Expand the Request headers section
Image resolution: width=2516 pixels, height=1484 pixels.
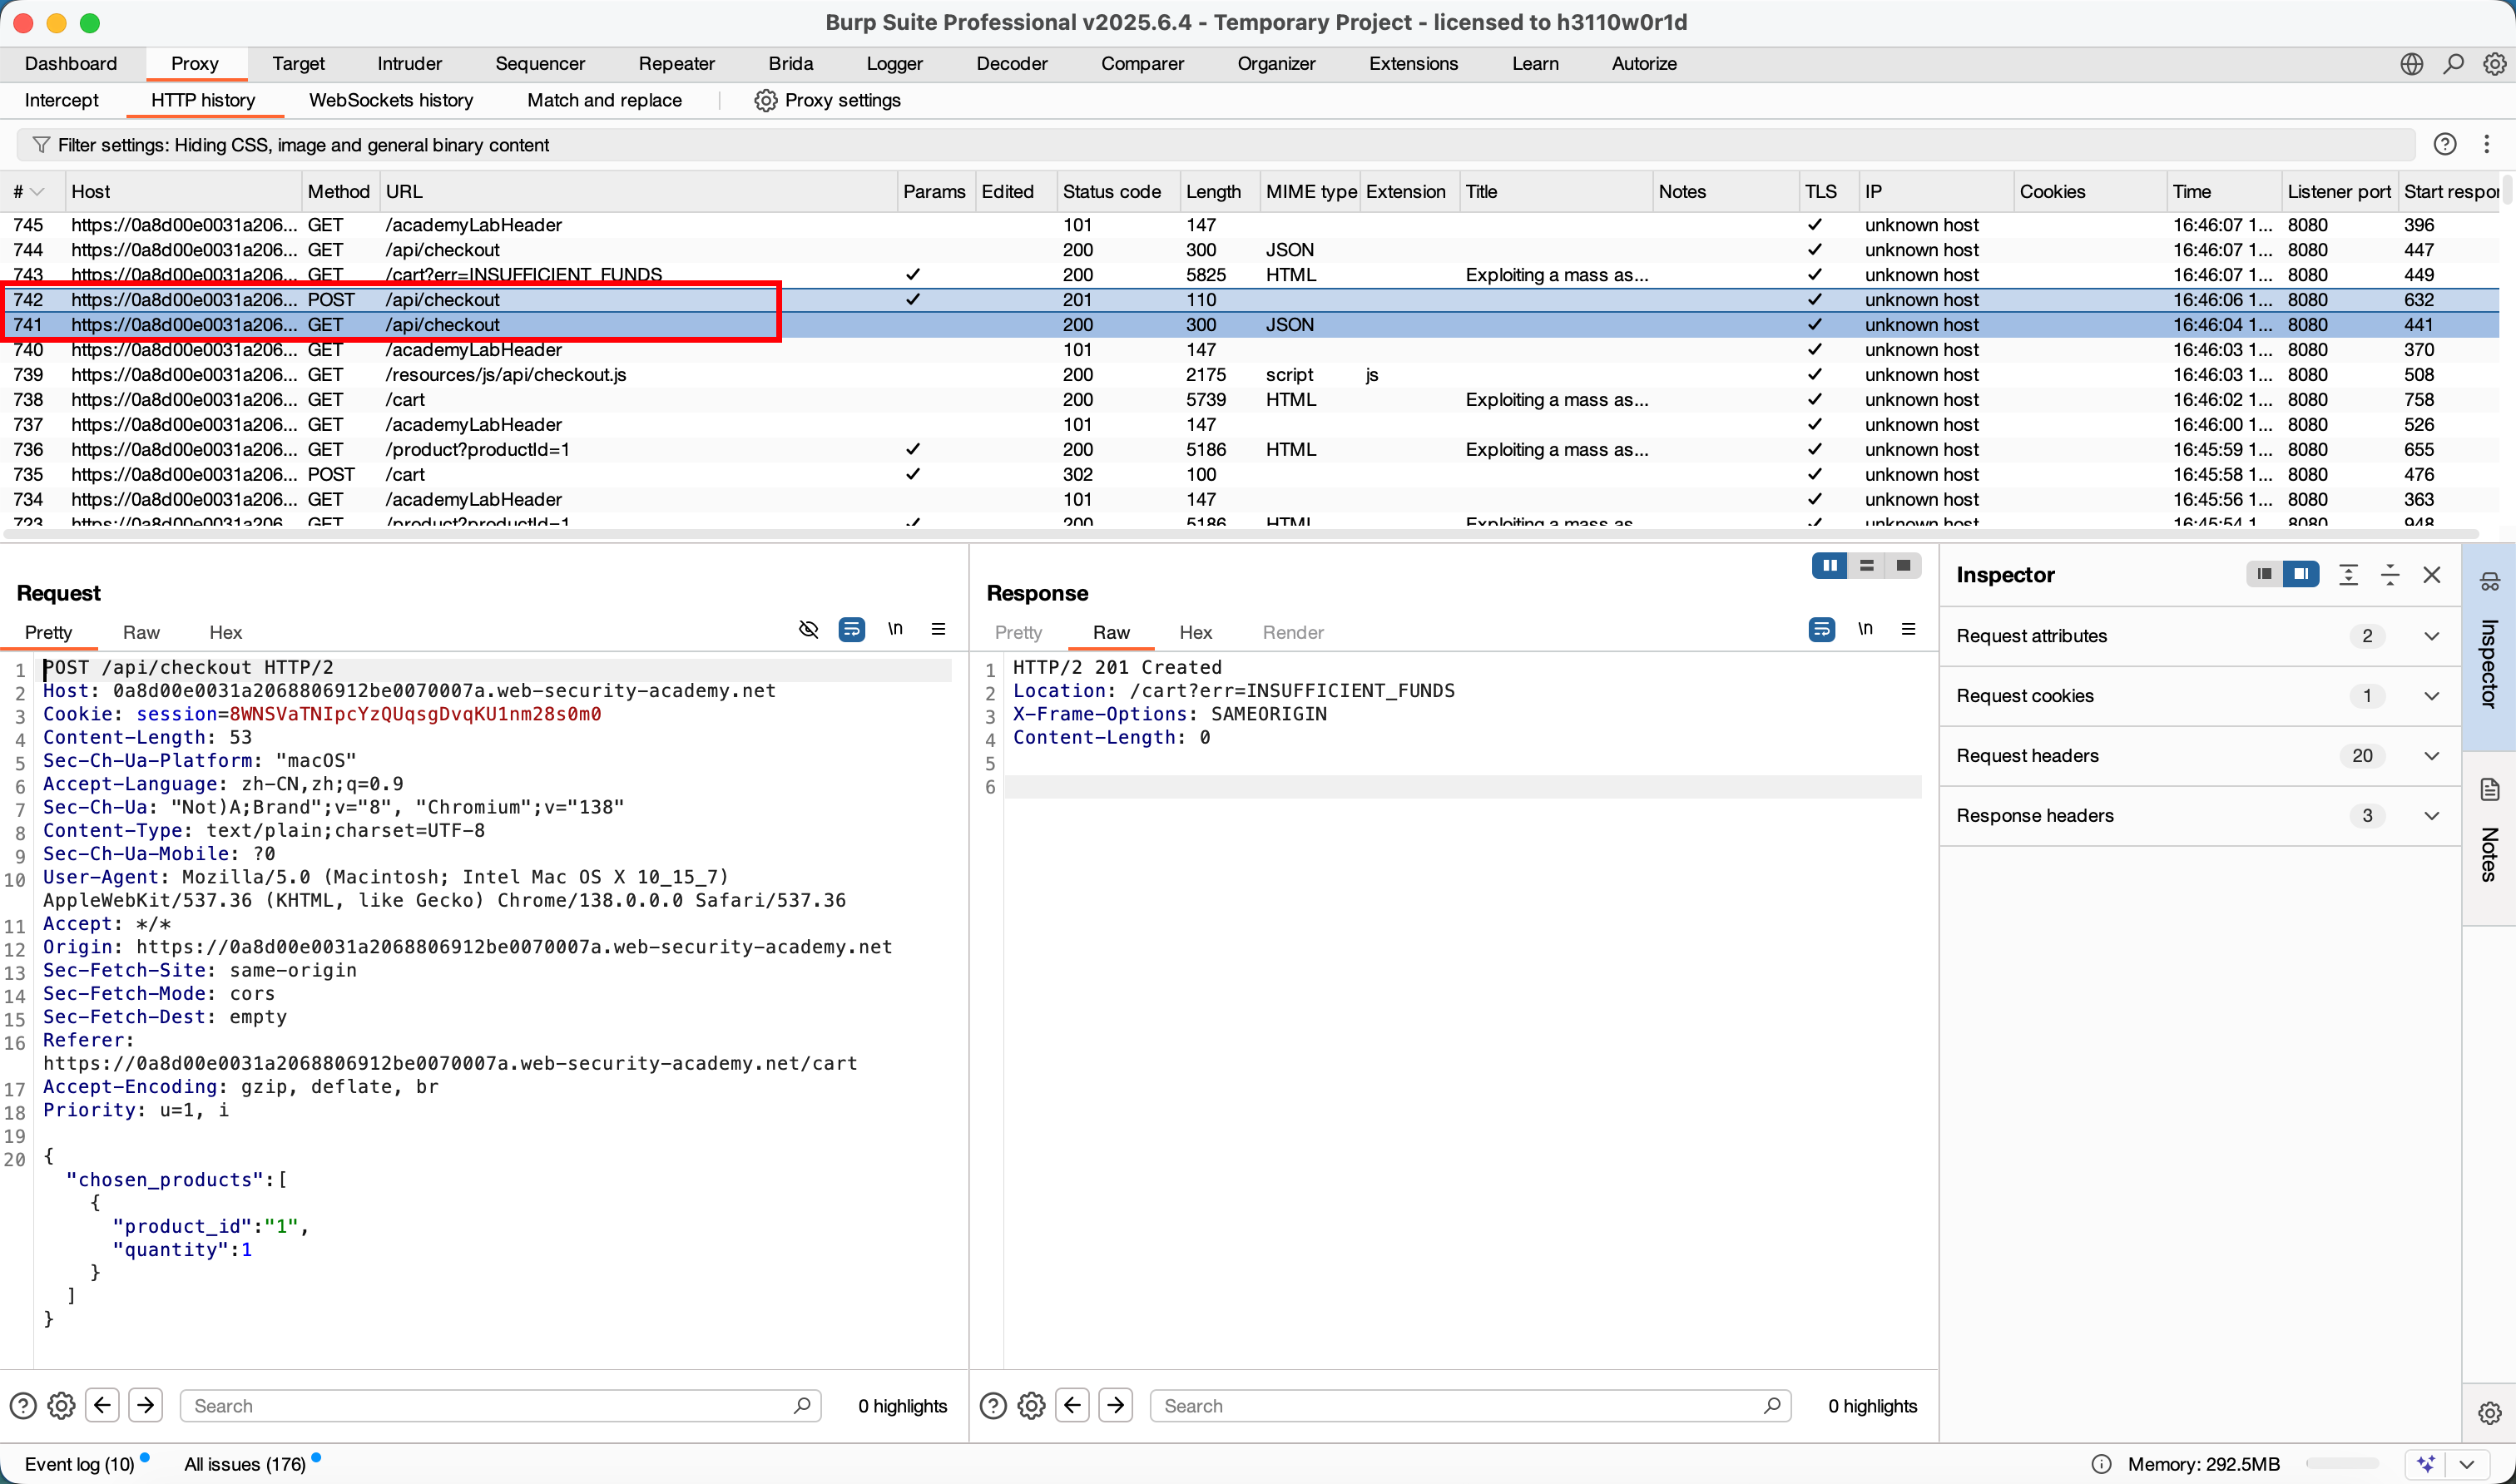2431,756
